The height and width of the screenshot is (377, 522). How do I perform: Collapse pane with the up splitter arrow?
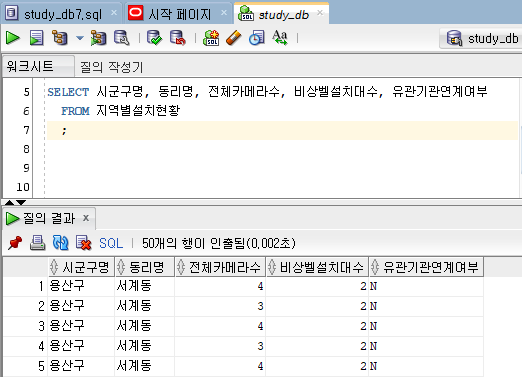coord(9,202)
